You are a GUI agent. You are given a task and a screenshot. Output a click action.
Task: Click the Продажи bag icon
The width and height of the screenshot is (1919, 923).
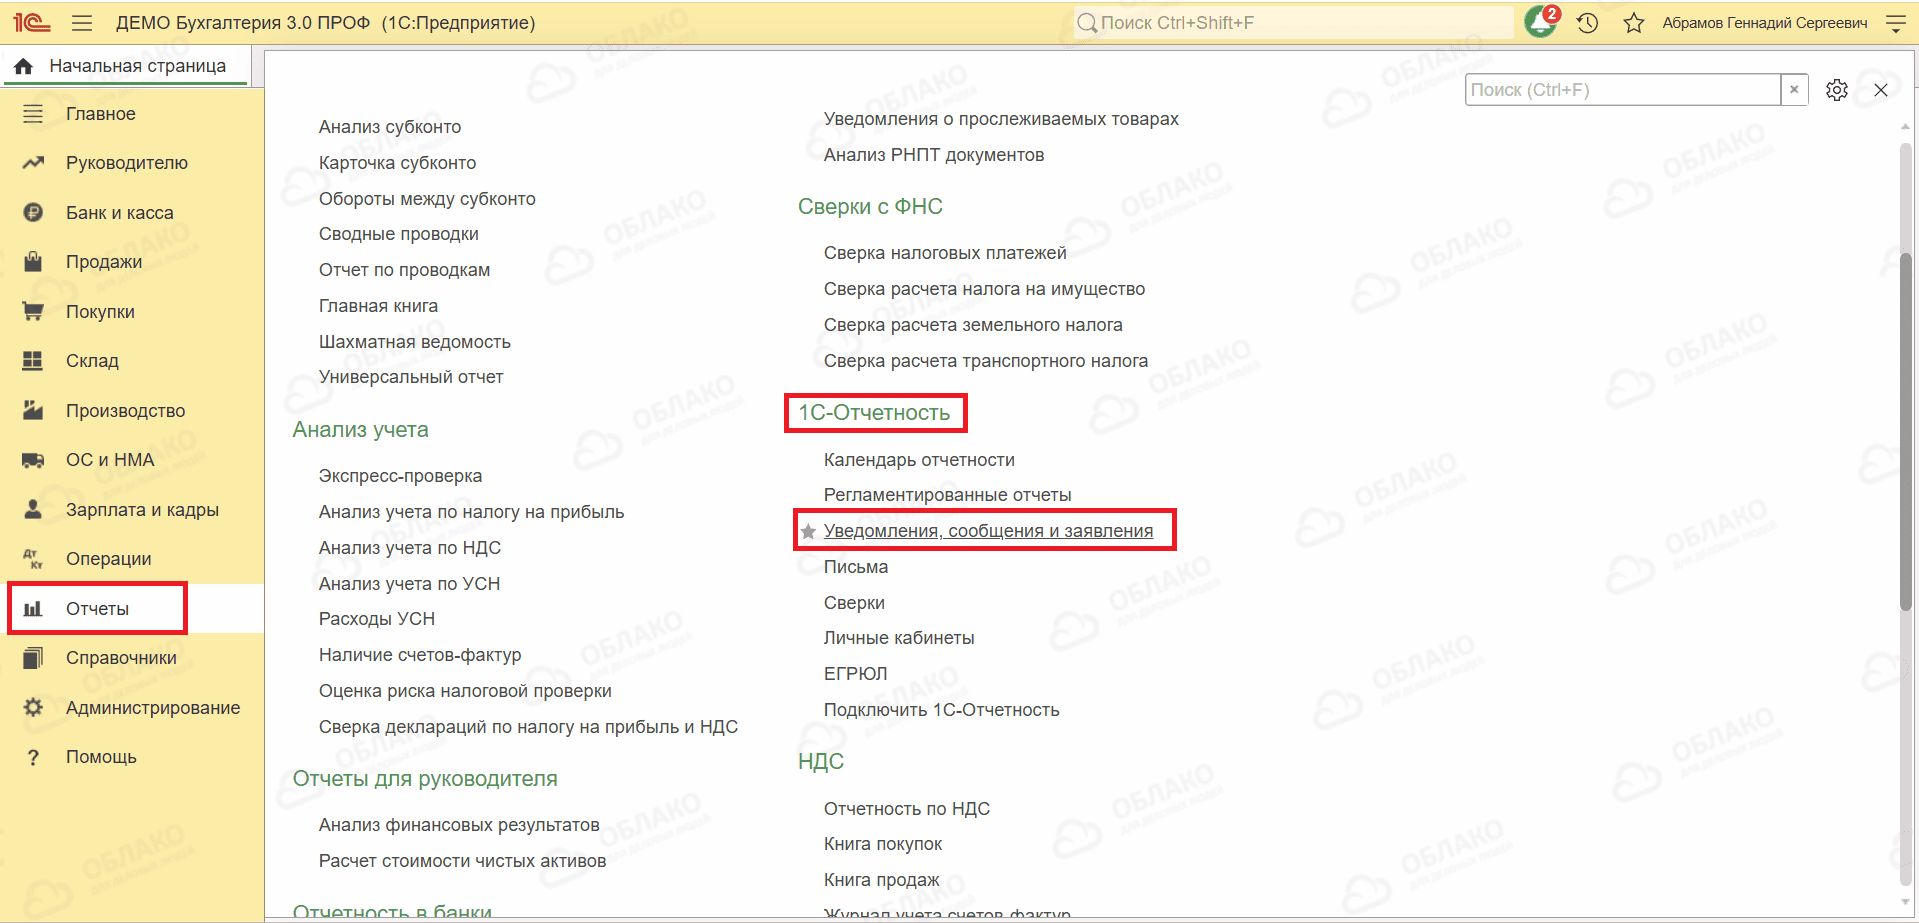pyautogui.click(x=33, y=262)
